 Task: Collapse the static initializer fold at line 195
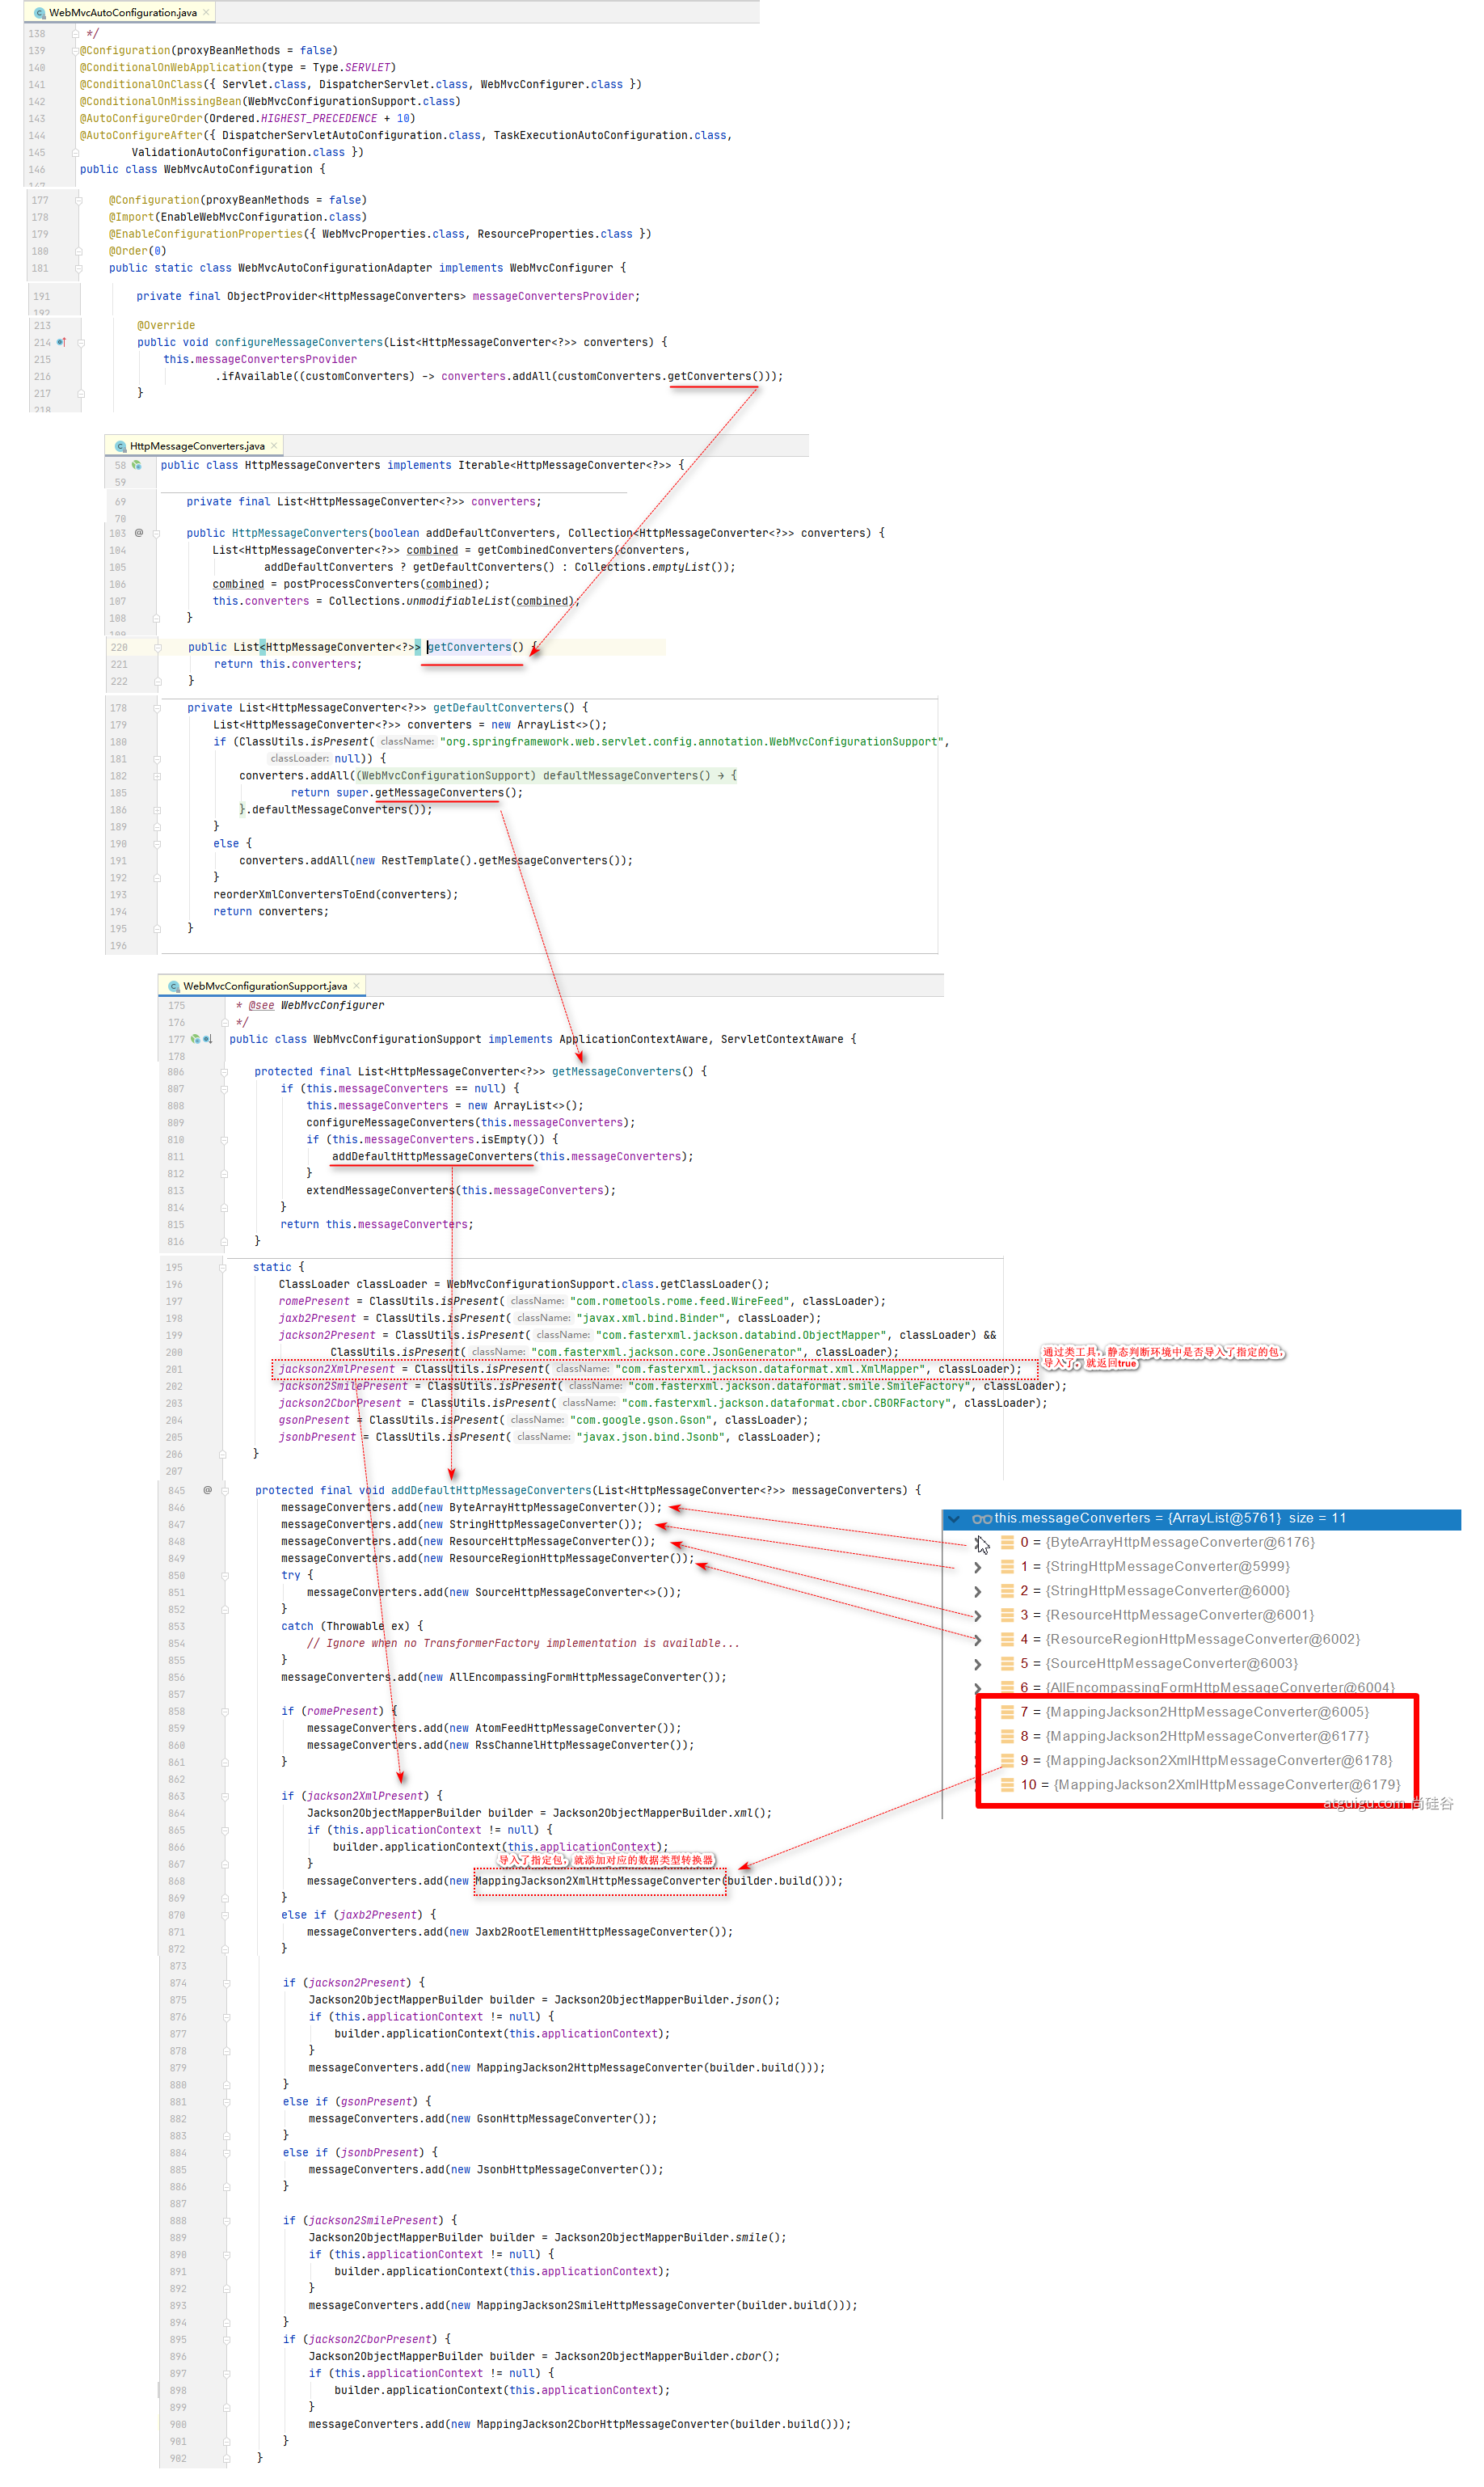pyautogui.click(x=222, y=1268)
